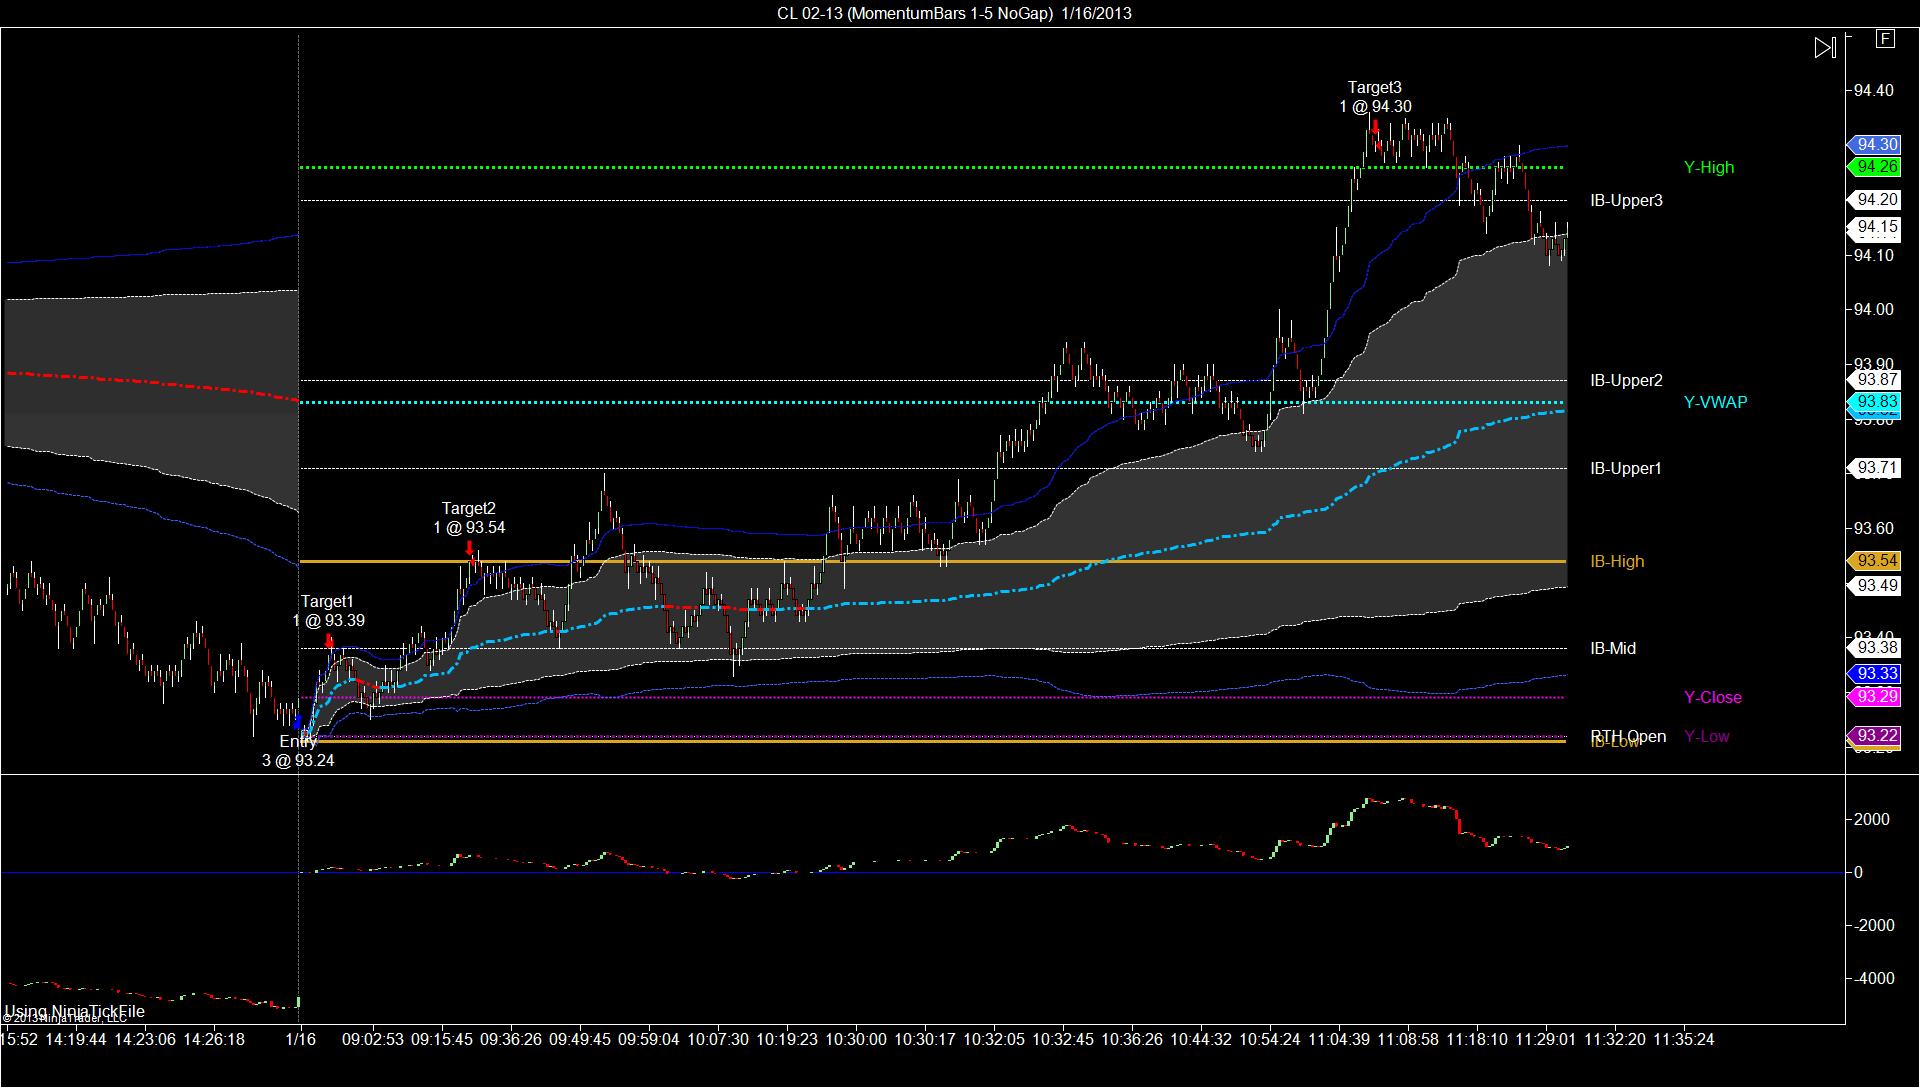1920x1088 pixels.
Task: Click the 94.00 price axis tick label
Action: [x=1873, y=310]
